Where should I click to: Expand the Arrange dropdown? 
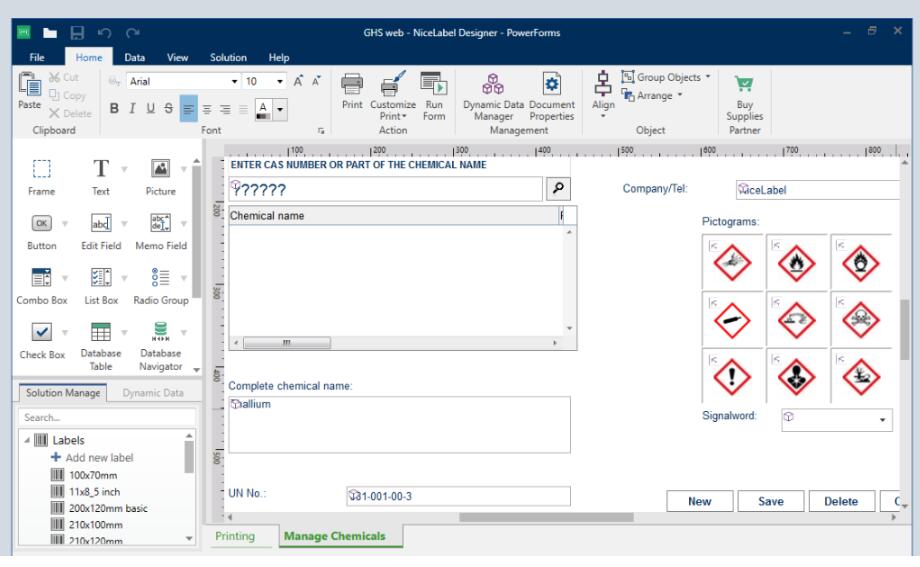(x=680, y=95)
